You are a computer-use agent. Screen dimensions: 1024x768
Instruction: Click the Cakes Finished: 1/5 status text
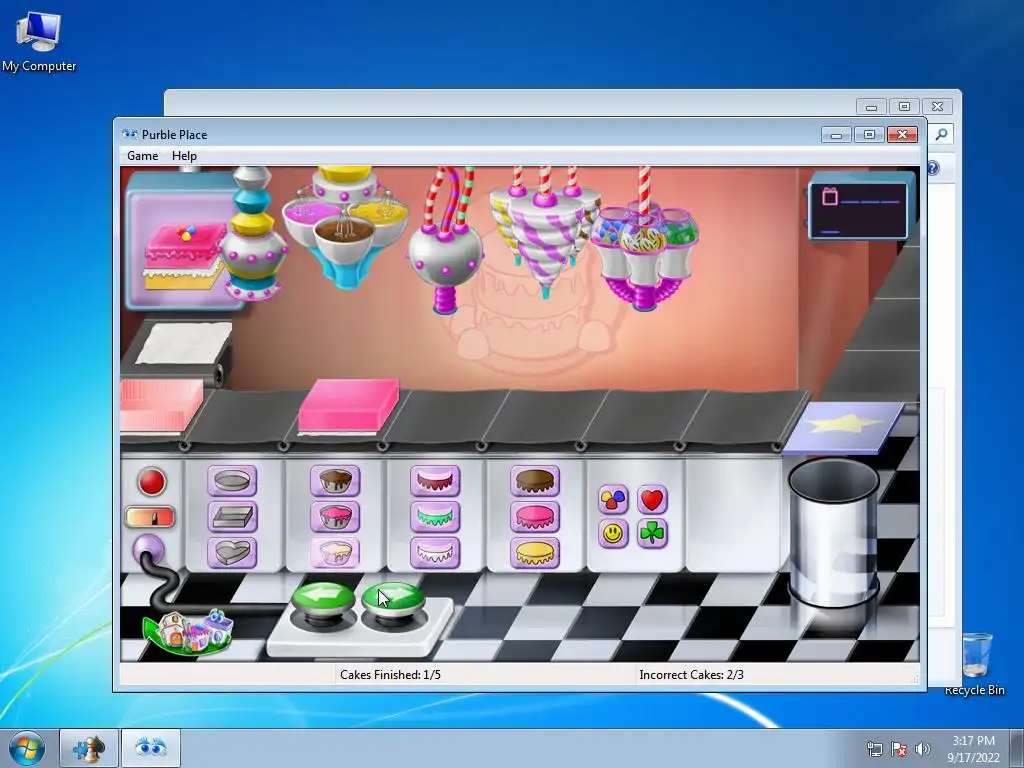point(391,675)
